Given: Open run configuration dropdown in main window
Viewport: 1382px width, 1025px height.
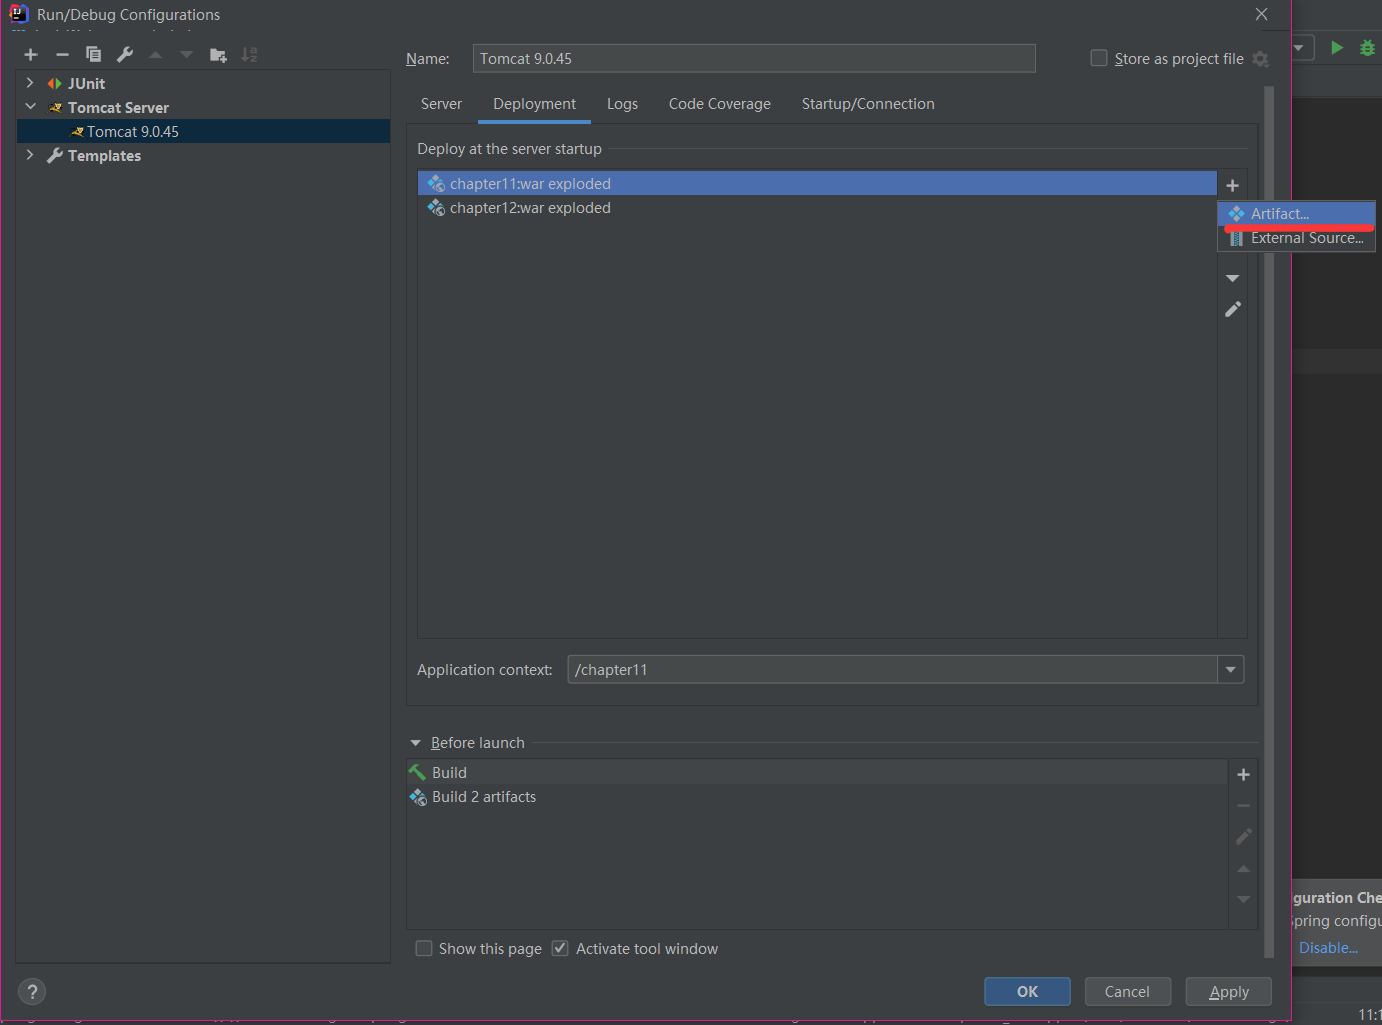Looking at the screenshot, I should [x=1301, y=47].
